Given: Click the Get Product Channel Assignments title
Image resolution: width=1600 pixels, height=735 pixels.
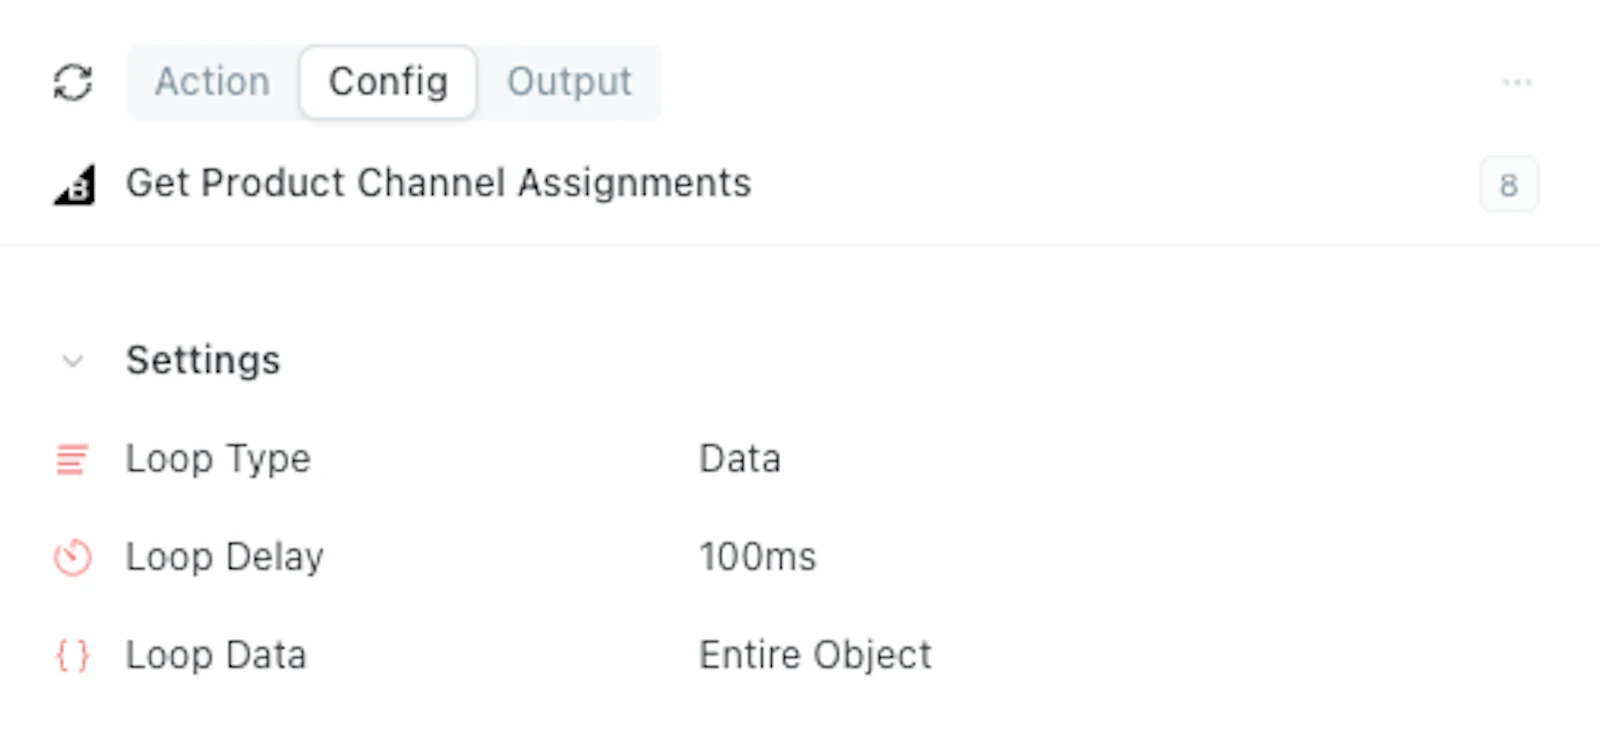Looking at the screenshot, I should pyautogui.click(x=438, y=183).
